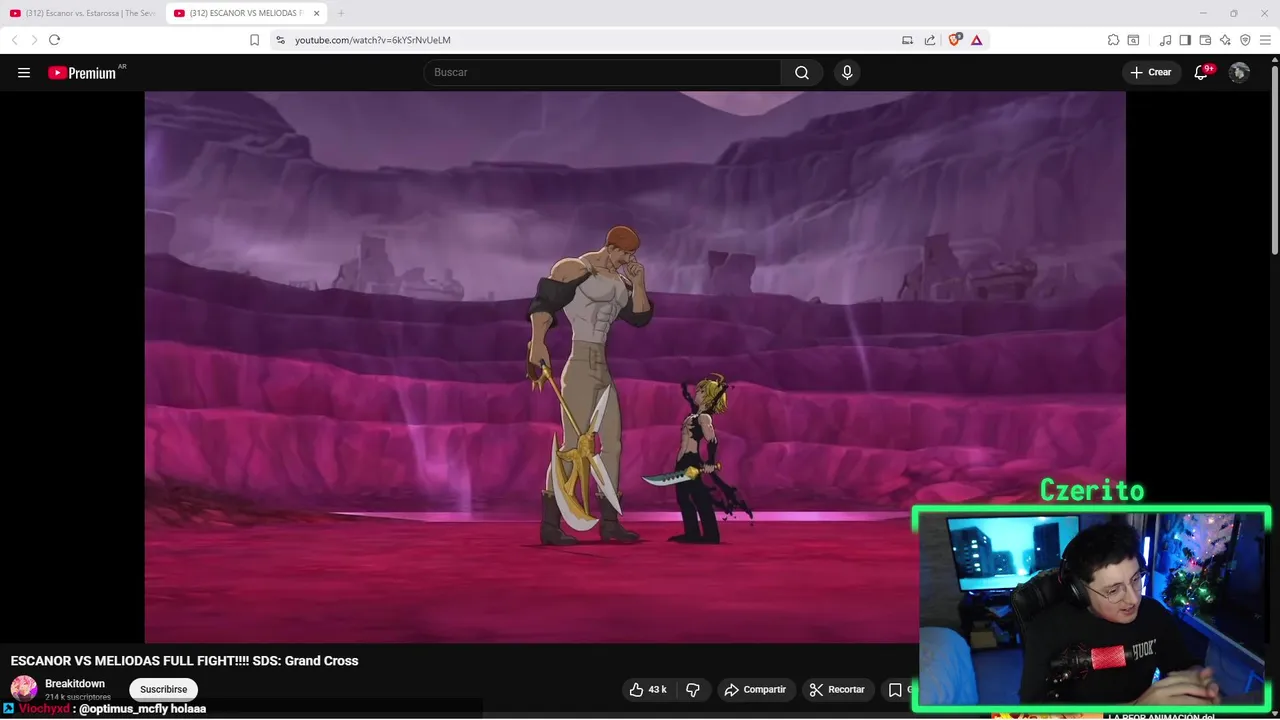
Task: Click the Recortar clip button
Action: (x=837, y=689)
